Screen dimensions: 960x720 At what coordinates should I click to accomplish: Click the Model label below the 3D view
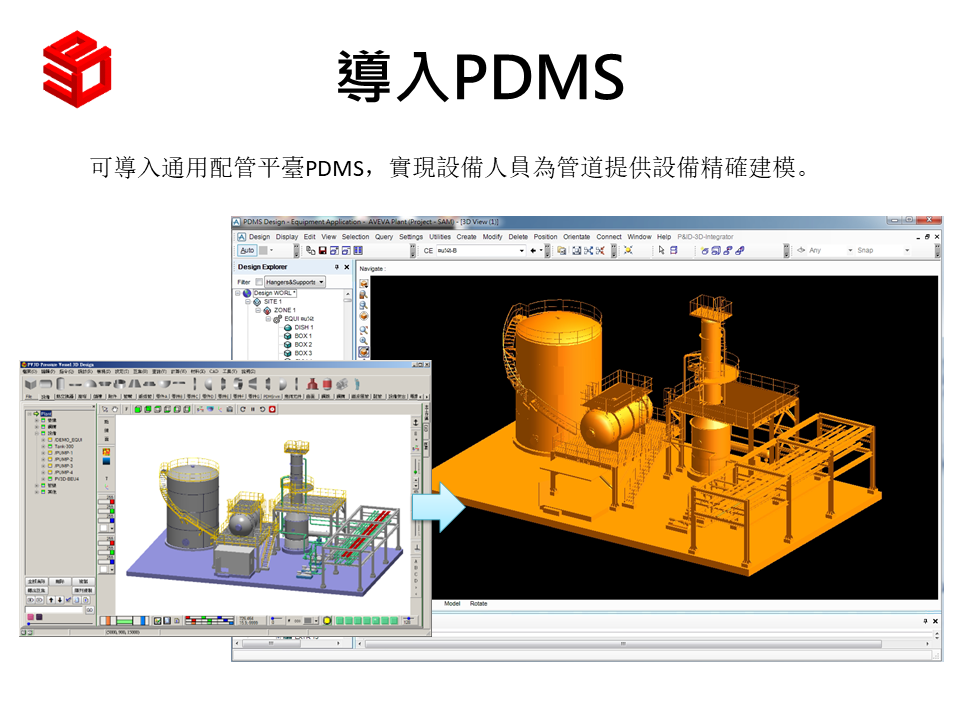pyautogui.click(x=452, y=604)
